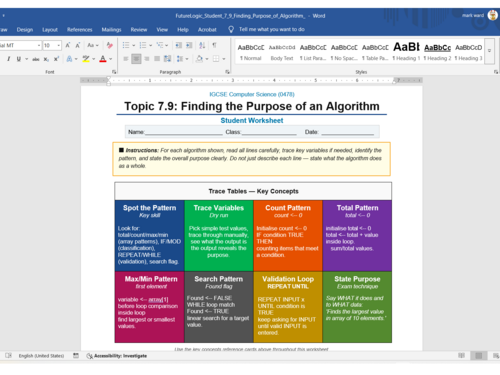
Task: Click the Accessibility: Investigate status item
Action: (117, 356)
